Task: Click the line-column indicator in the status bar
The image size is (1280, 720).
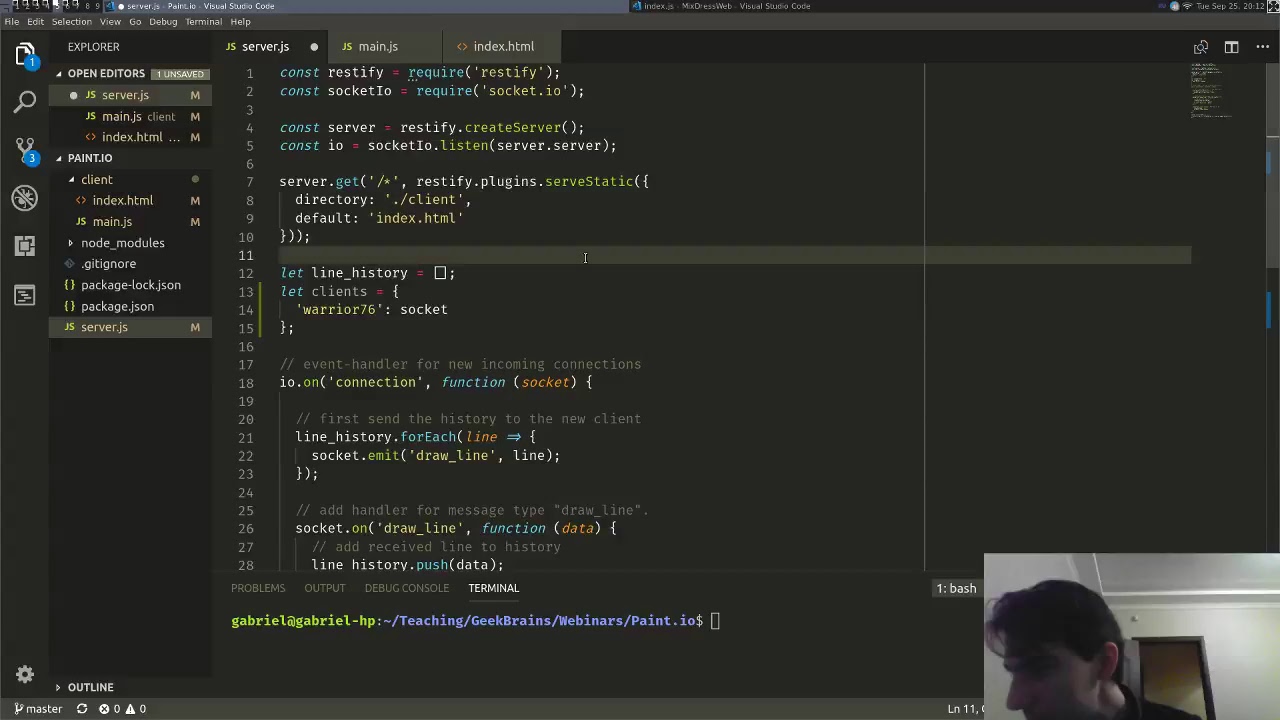Action: pos(965,709)
